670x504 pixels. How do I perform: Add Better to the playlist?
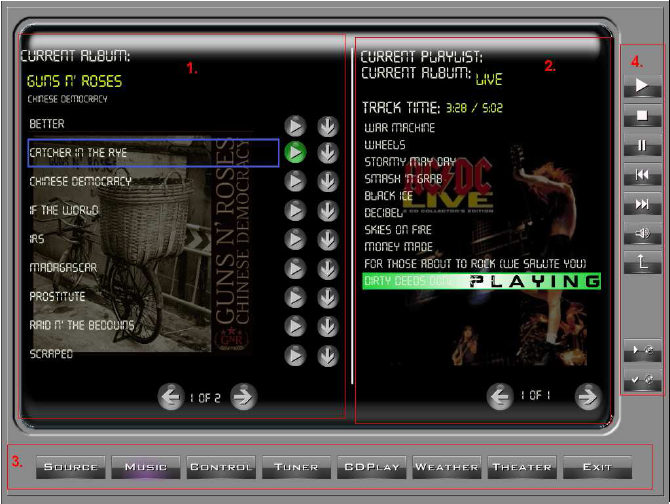(328, 126)
